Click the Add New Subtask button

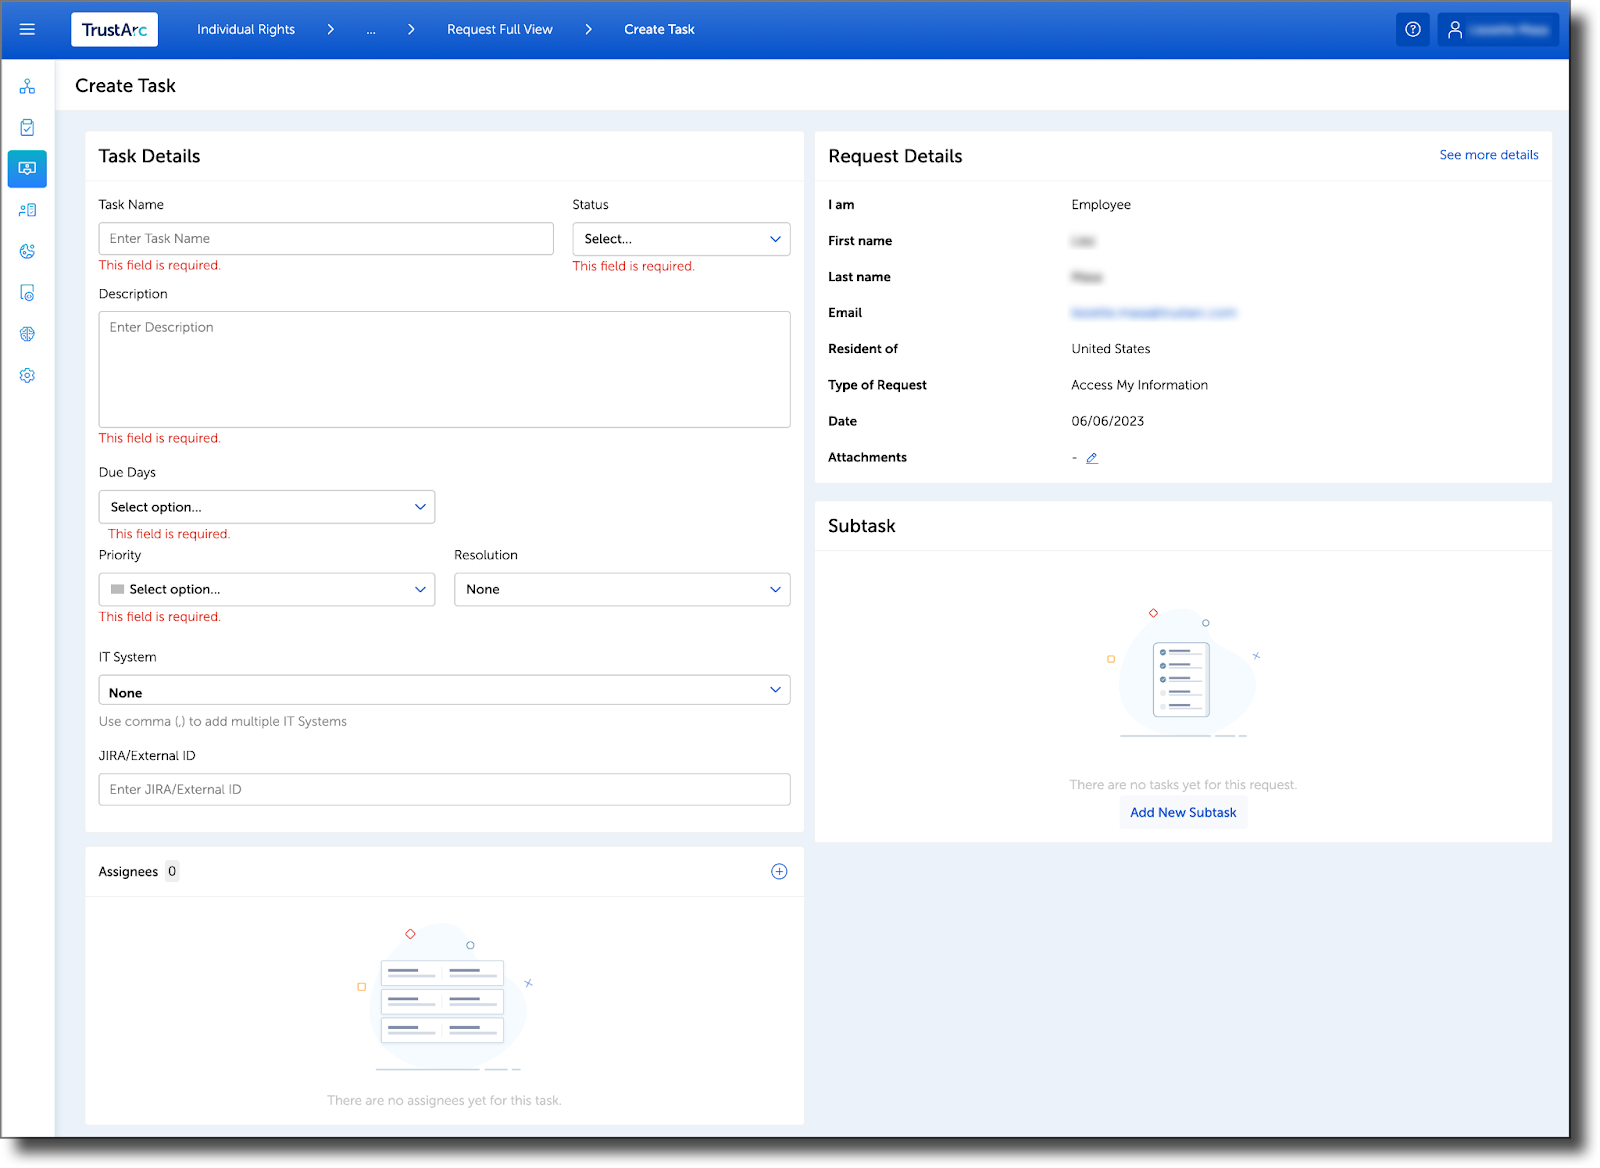1182,812
